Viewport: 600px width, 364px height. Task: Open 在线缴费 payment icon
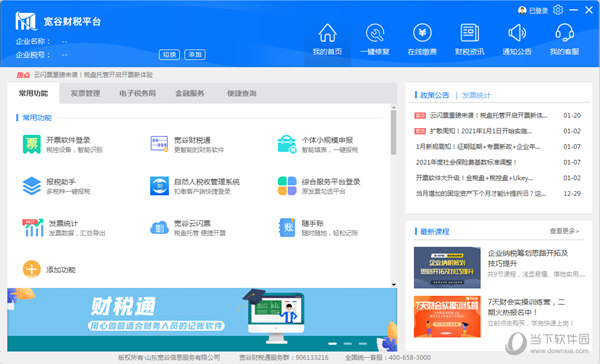click(x=422, y=33)
